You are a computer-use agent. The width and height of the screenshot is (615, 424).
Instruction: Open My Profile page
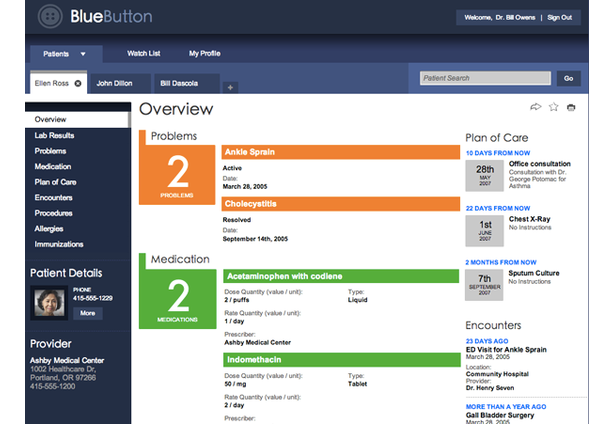[x=205, y=53]
